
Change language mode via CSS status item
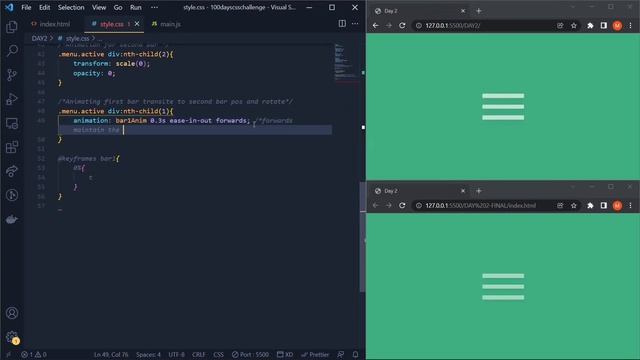coord(218,355)
